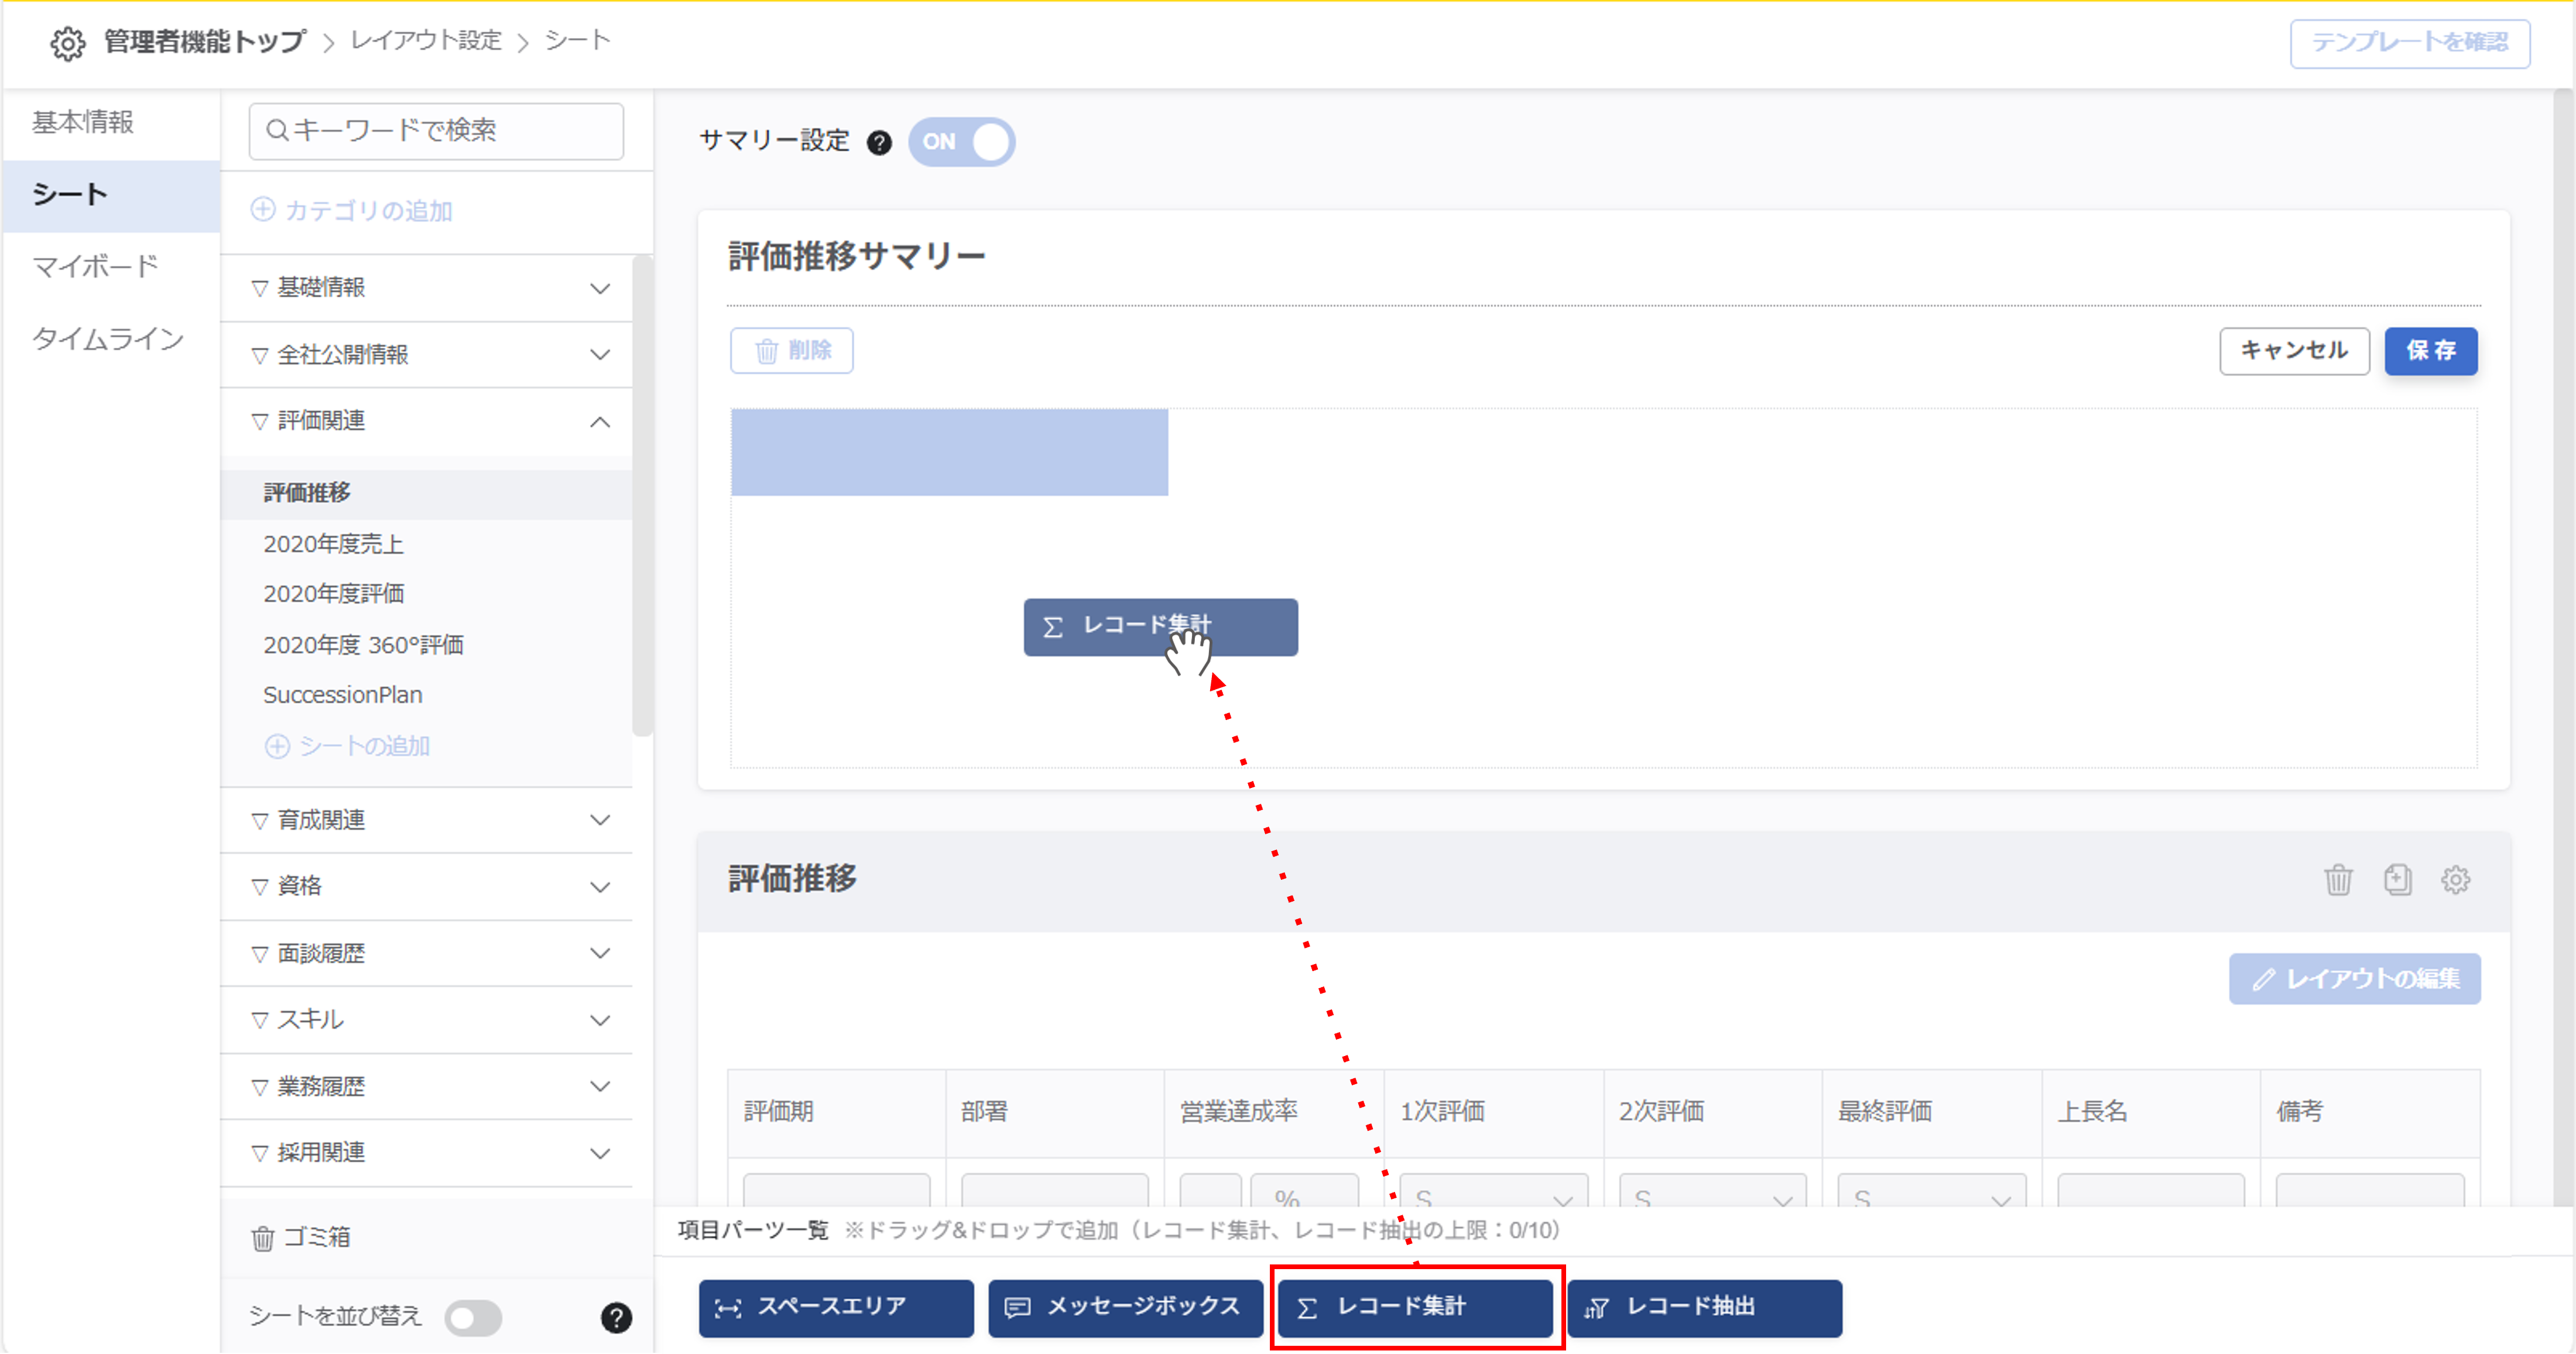Image resolution: width=2576 pixels, height=1354 pixels.
Task: Click the trash icon in 評価推移 header
Action: click(2338, 880)
